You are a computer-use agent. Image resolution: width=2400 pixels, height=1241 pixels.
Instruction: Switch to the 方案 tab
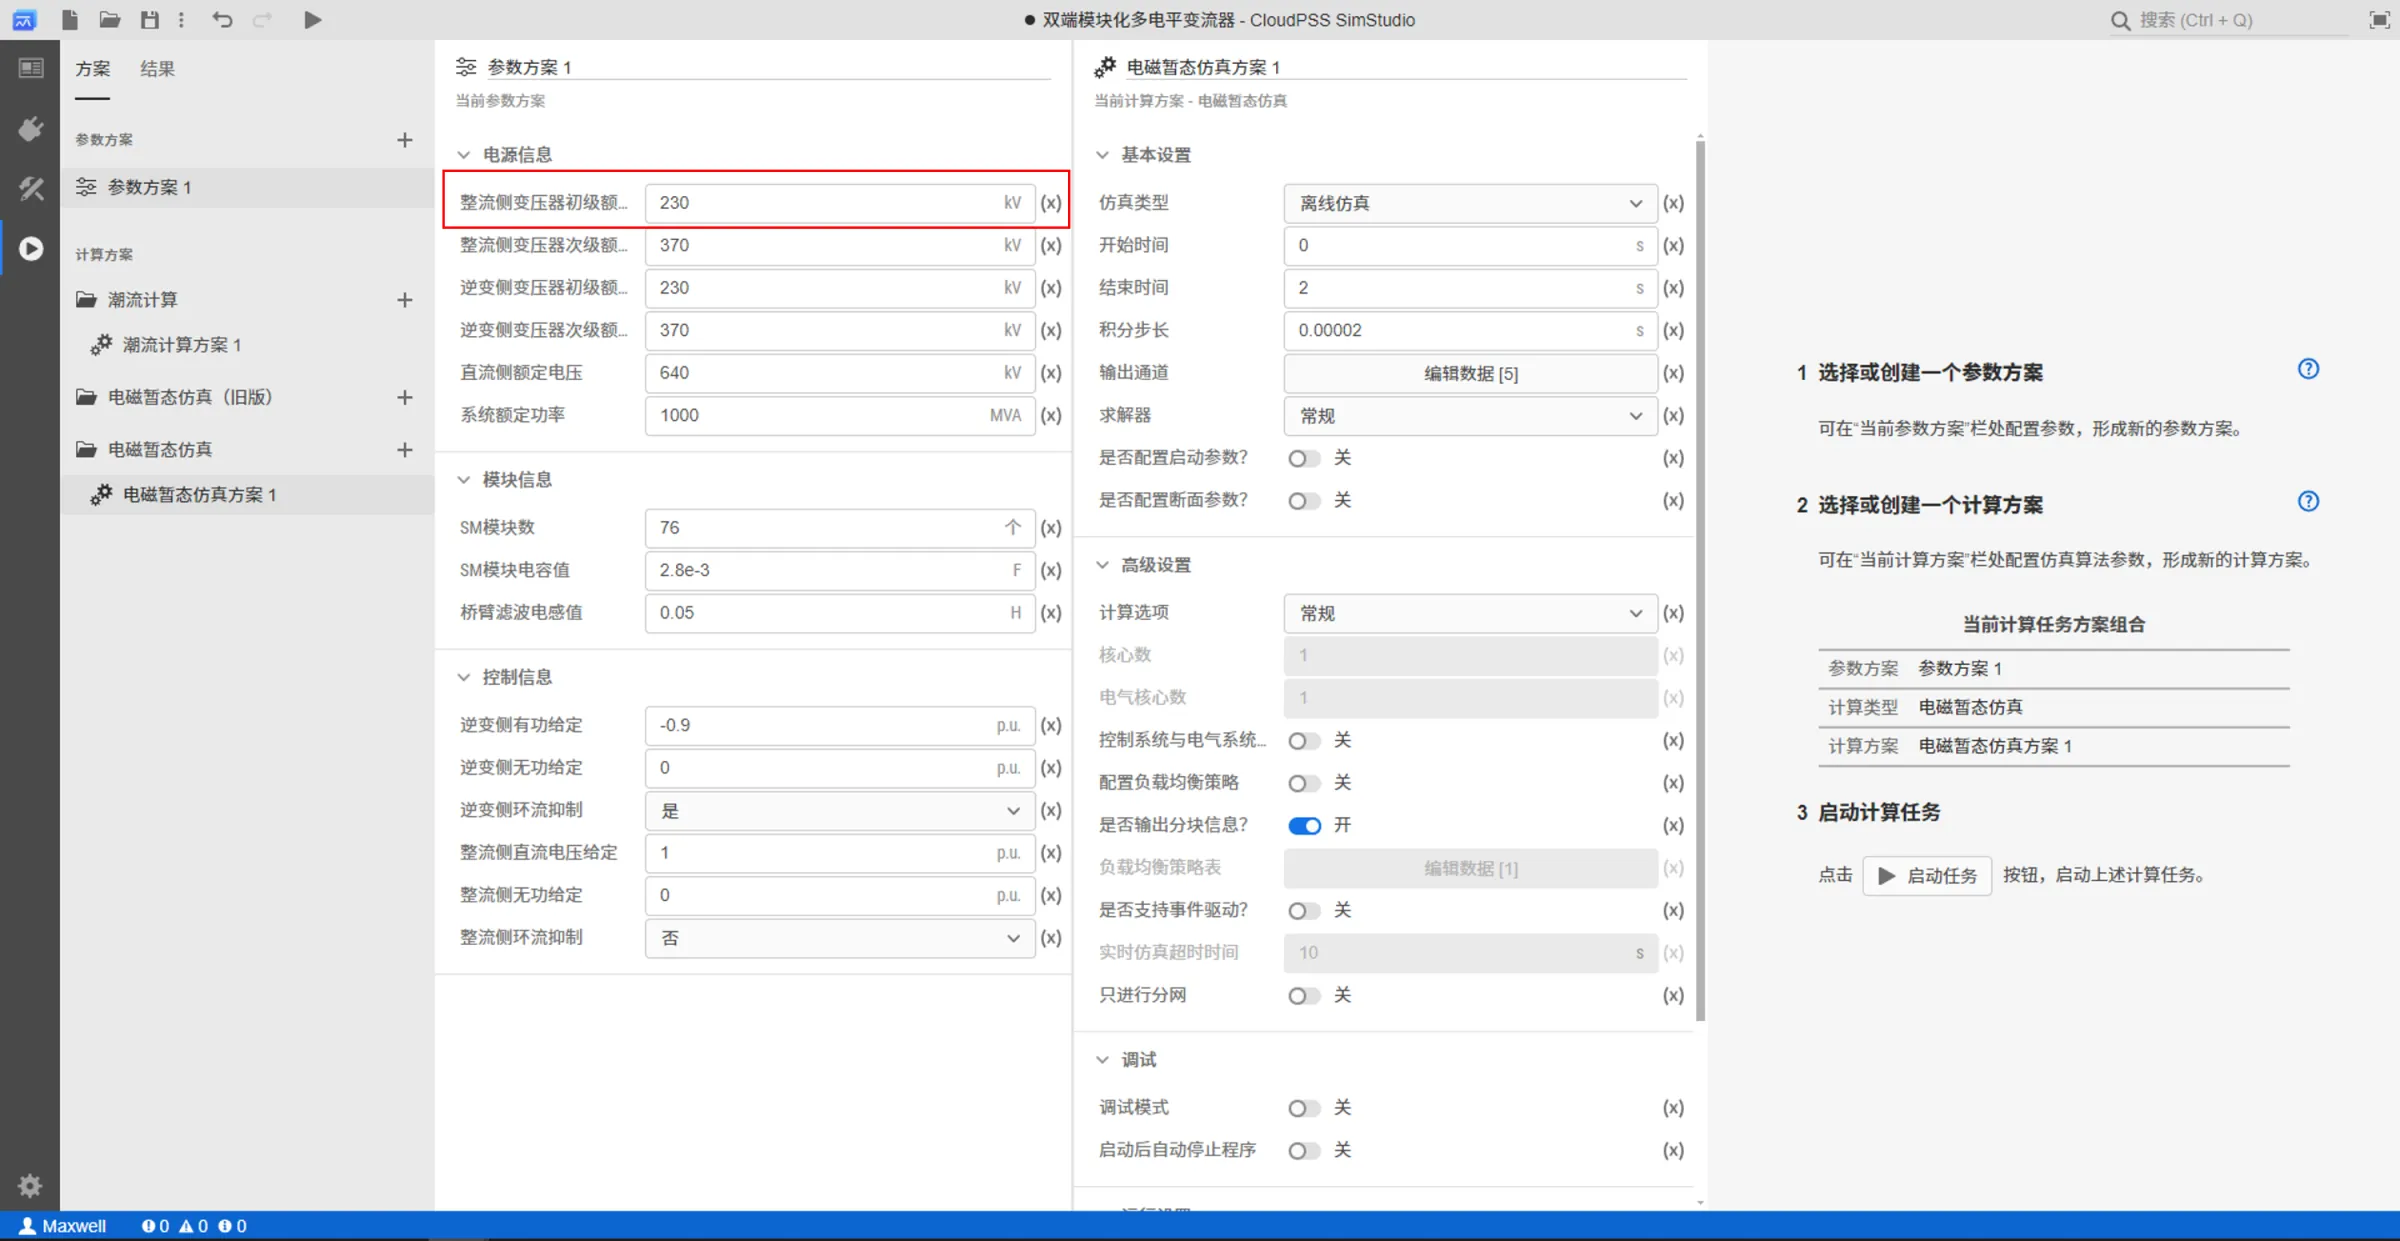[93, 69]
